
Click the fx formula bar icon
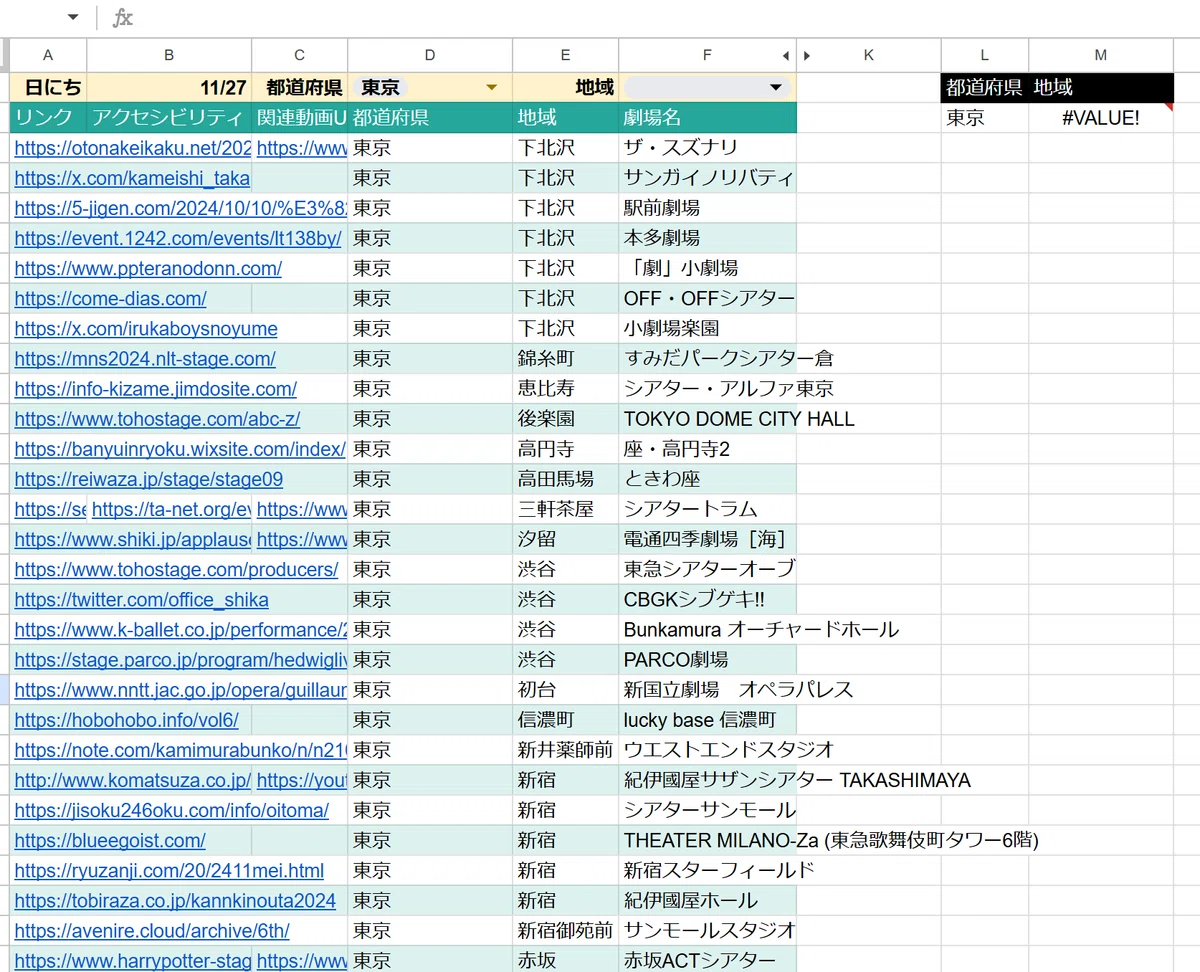pos(122,18)
